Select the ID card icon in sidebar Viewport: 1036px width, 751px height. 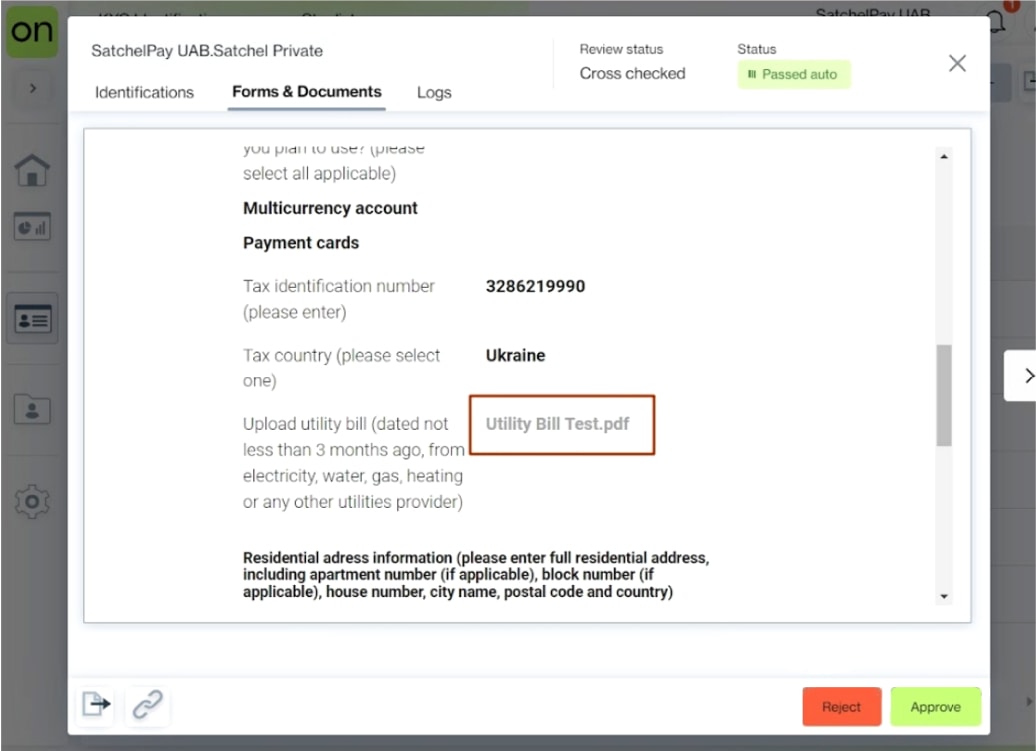32,319
